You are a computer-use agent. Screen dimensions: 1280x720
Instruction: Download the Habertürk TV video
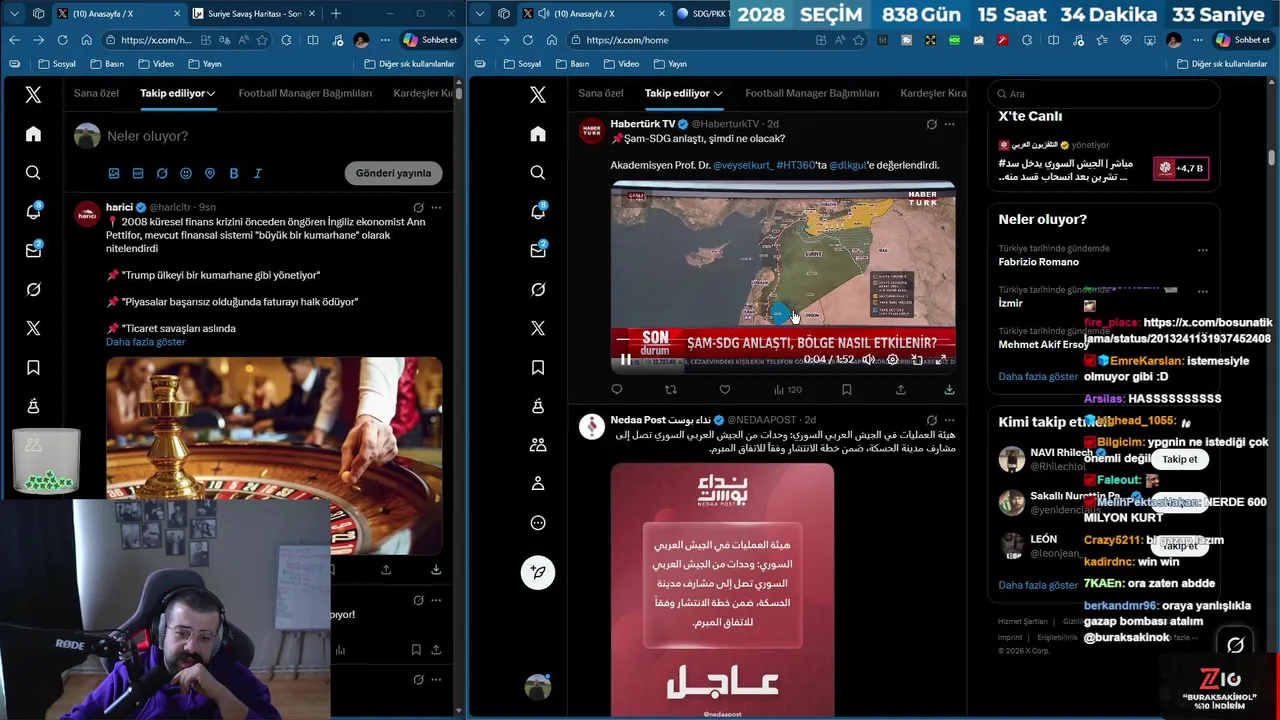pos(949,390)
